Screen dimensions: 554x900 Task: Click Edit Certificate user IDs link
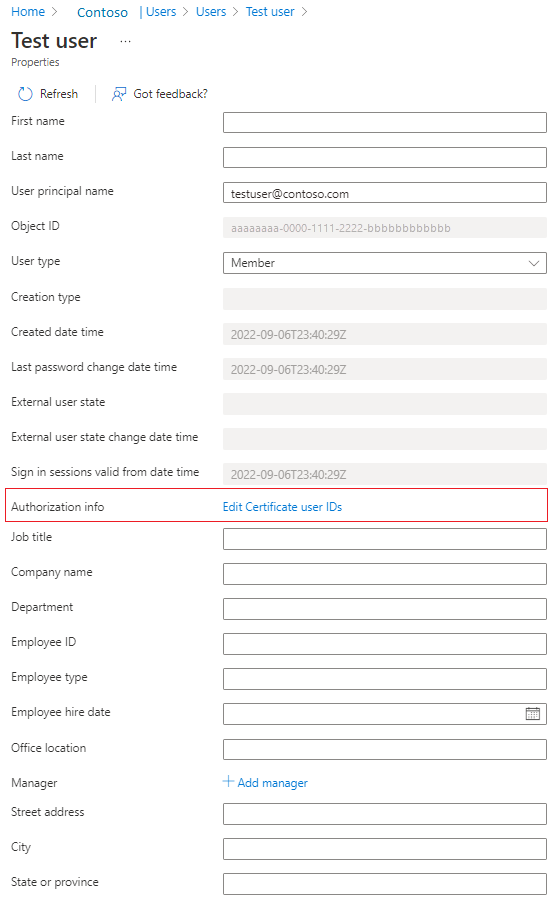pos(282,507)
